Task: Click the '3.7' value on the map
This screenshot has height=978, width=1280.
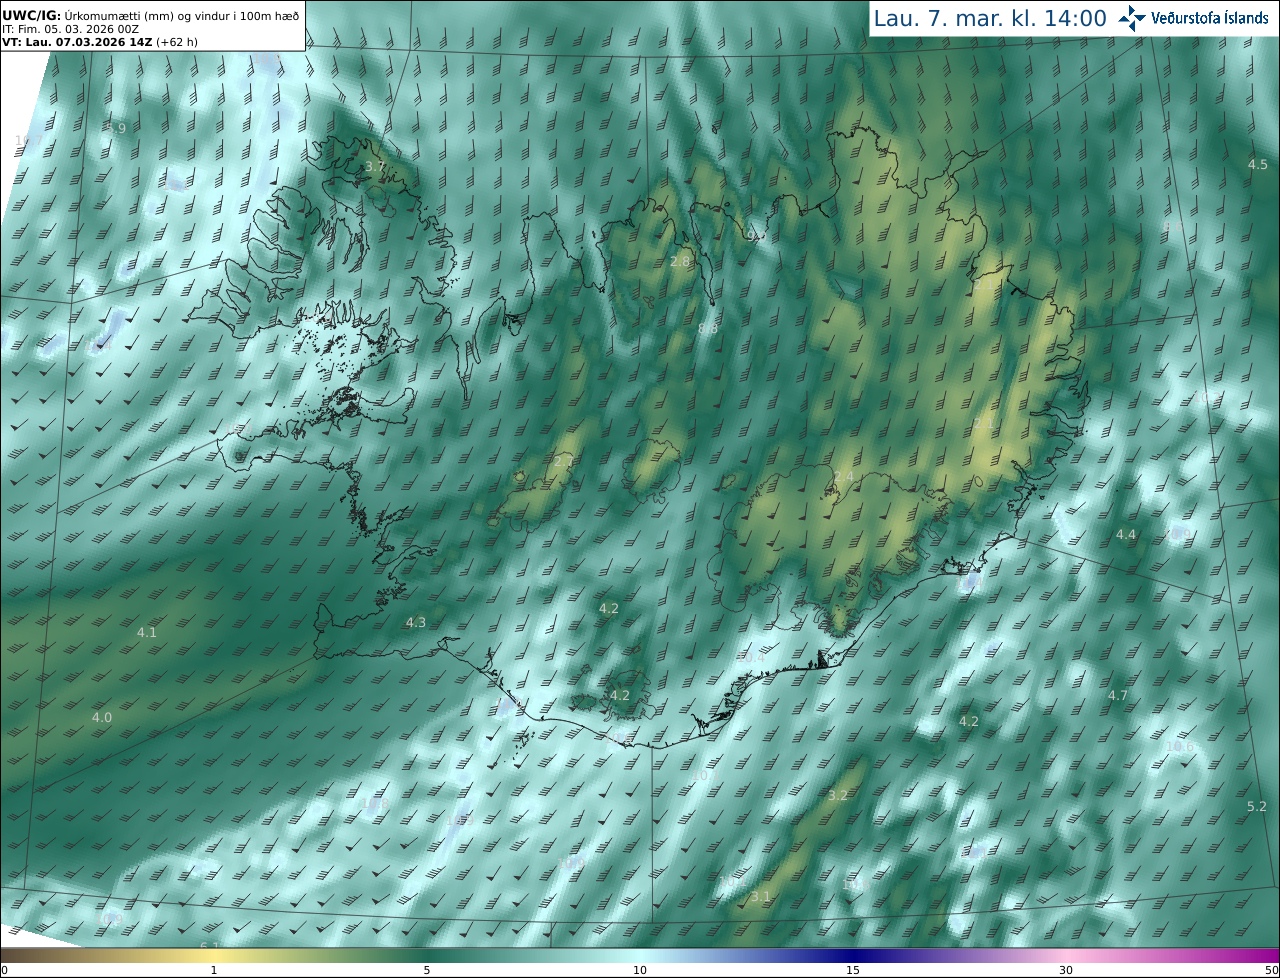Action: (x=374, y=166)
